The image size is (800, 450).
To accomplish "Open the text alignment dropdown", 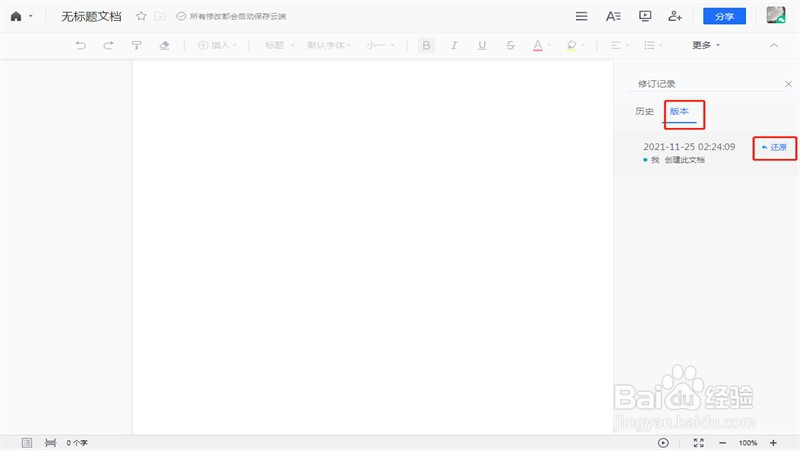I will [x=620, y=45].
